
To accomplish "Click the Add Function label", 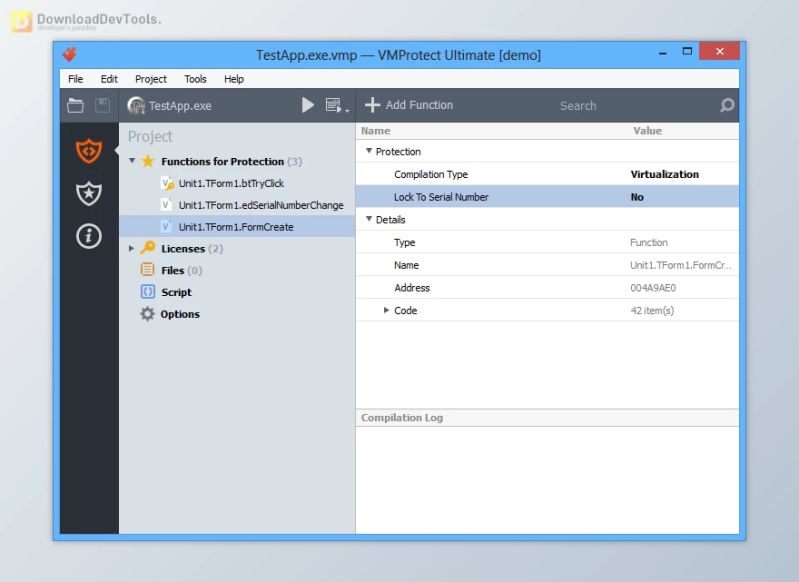I will coord(419,105).
